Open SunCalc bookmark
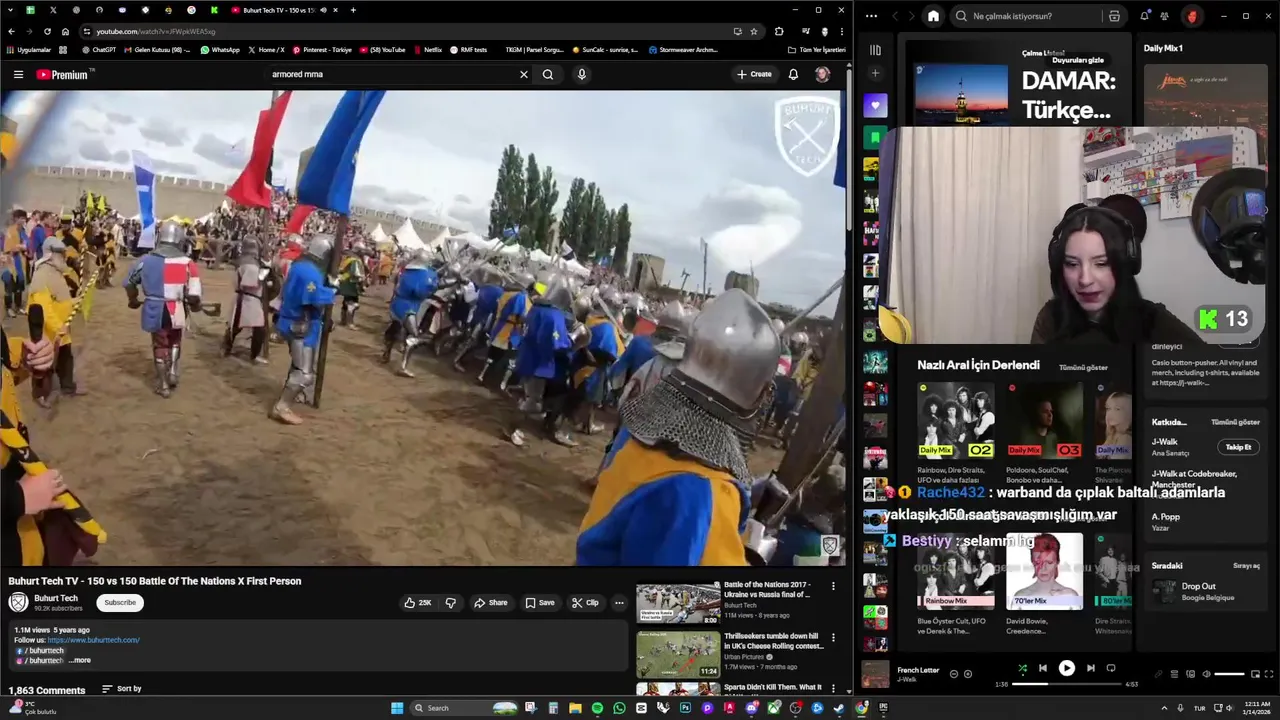The width and height of the screenshot is (1280, 720). click(x=605, y=49)
